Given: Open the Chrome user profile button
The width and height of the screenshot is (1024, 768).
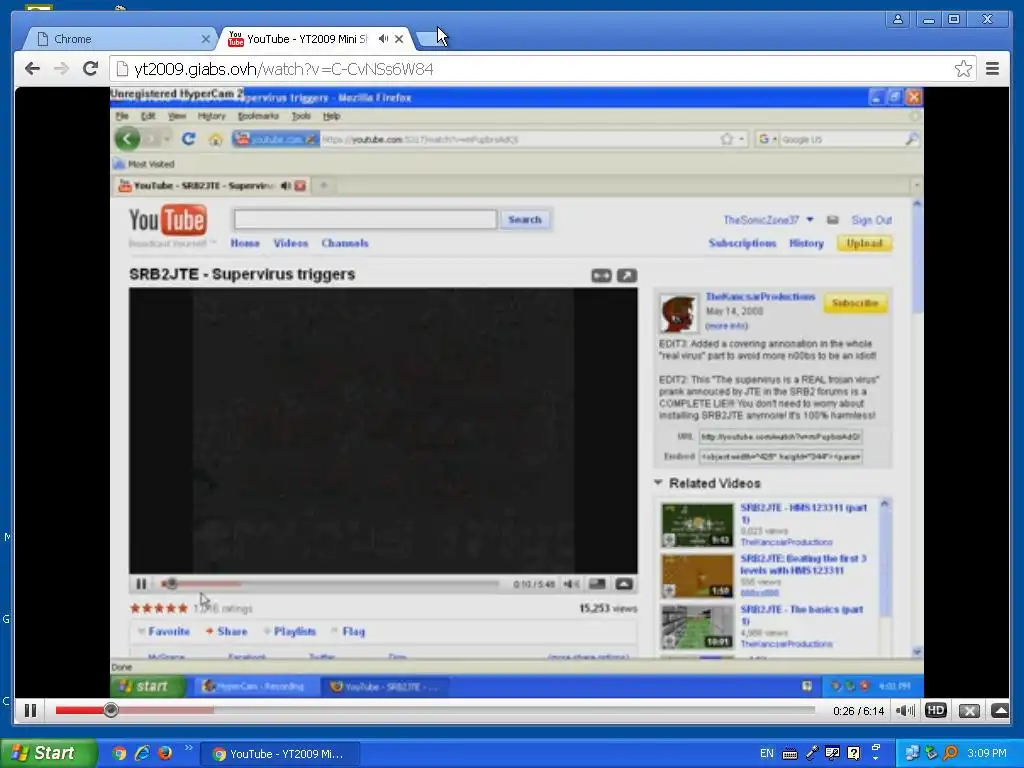Looking at the screenshot, I should point(898,20).
